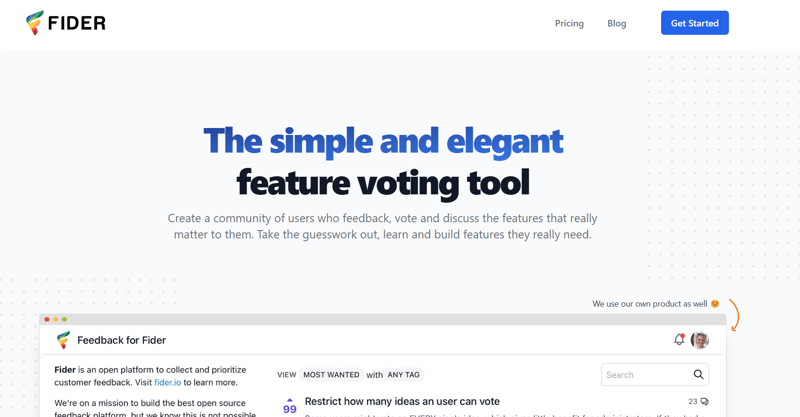The image size is (800, 417).
Task: Click the search magnifier icon
Action: [x=698, y=375]
